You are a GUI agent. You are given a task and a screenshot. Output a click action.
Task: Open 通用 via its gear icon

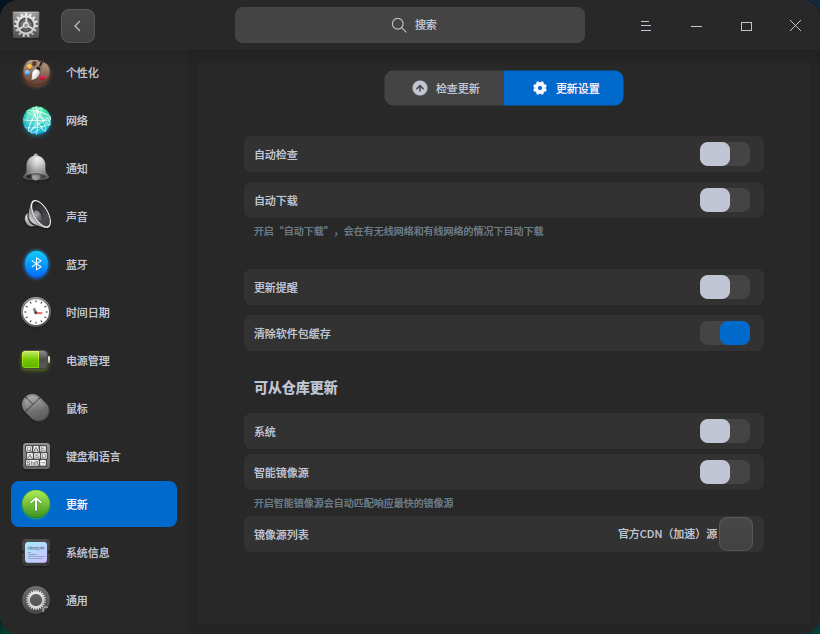pos(36,600)
